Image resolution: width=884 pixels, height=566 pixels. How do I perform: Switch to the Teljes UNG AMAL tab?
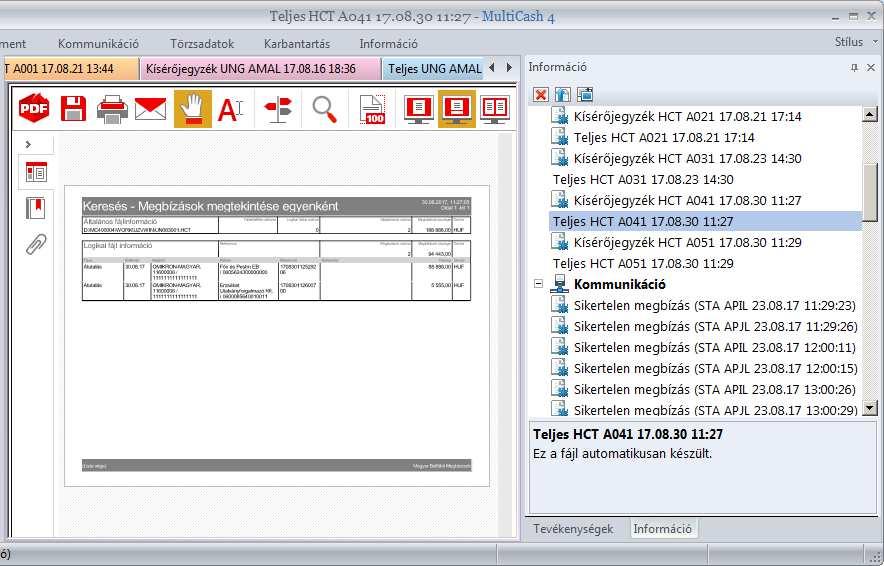tap(433, 69)
